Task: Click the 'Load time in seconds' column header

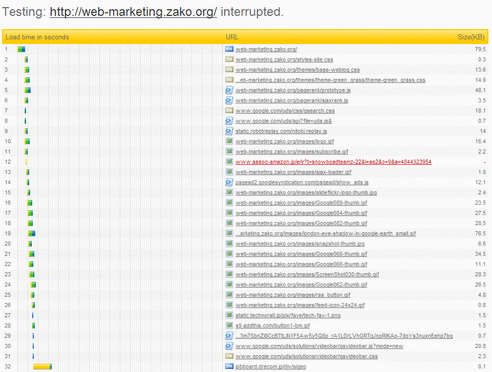Action: pos(37,37)
